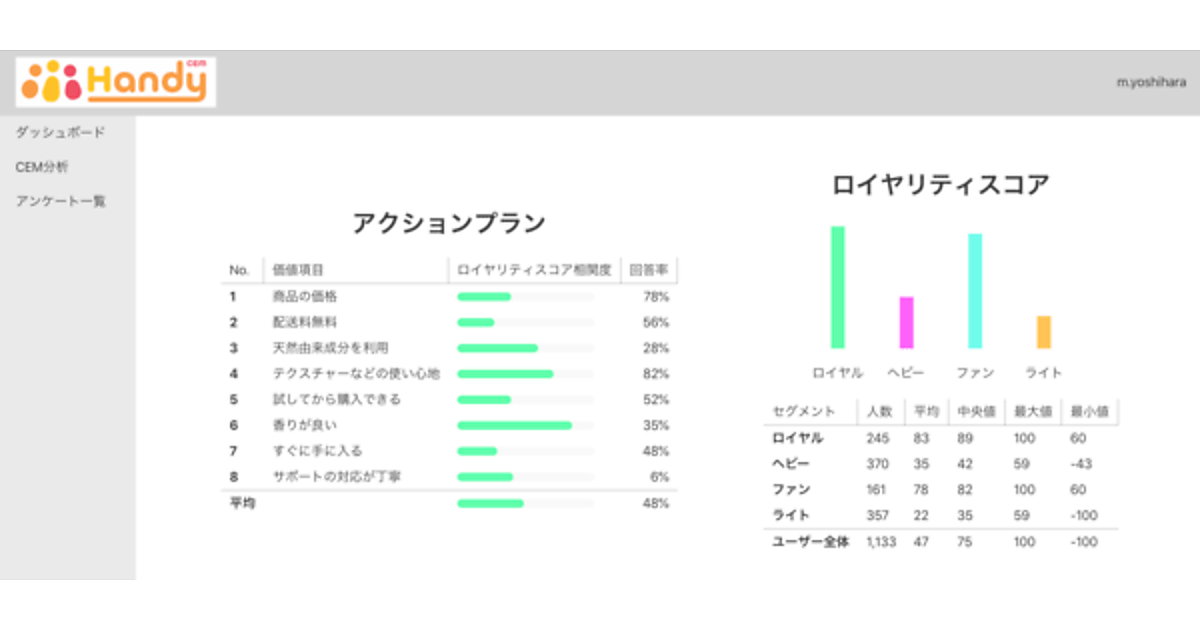
Task: Open CEM分析 in the sidebar
Action: (42, 167)
